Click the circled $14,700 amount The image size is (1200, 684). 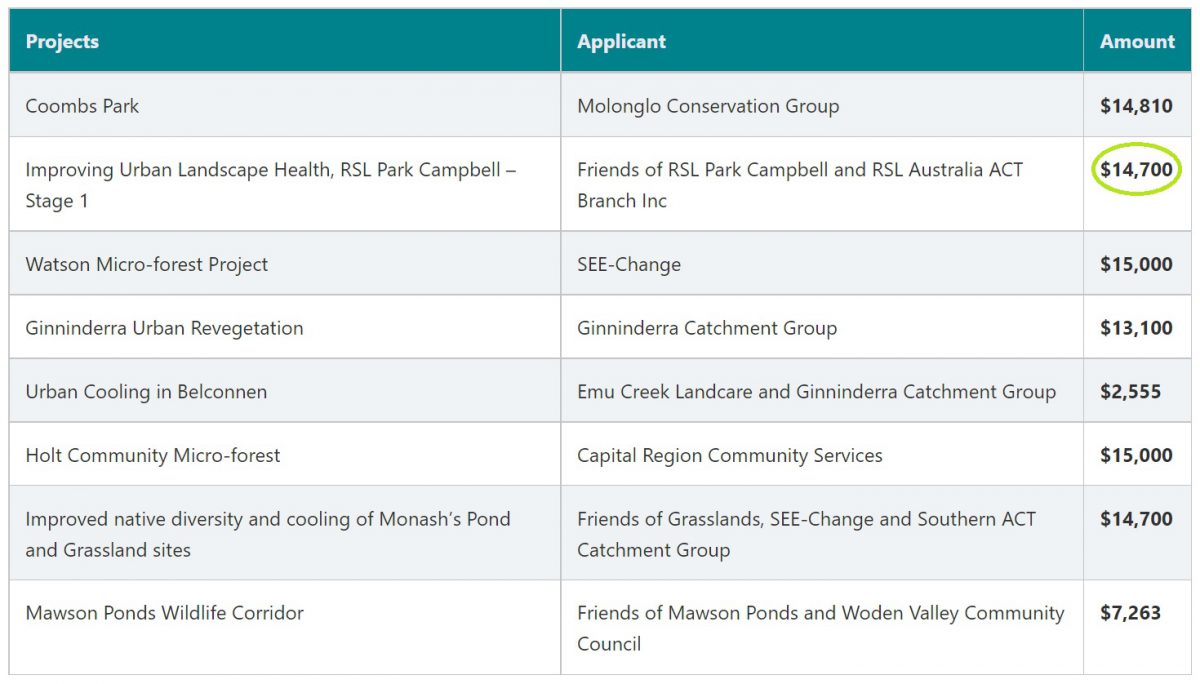point(1136,170)
